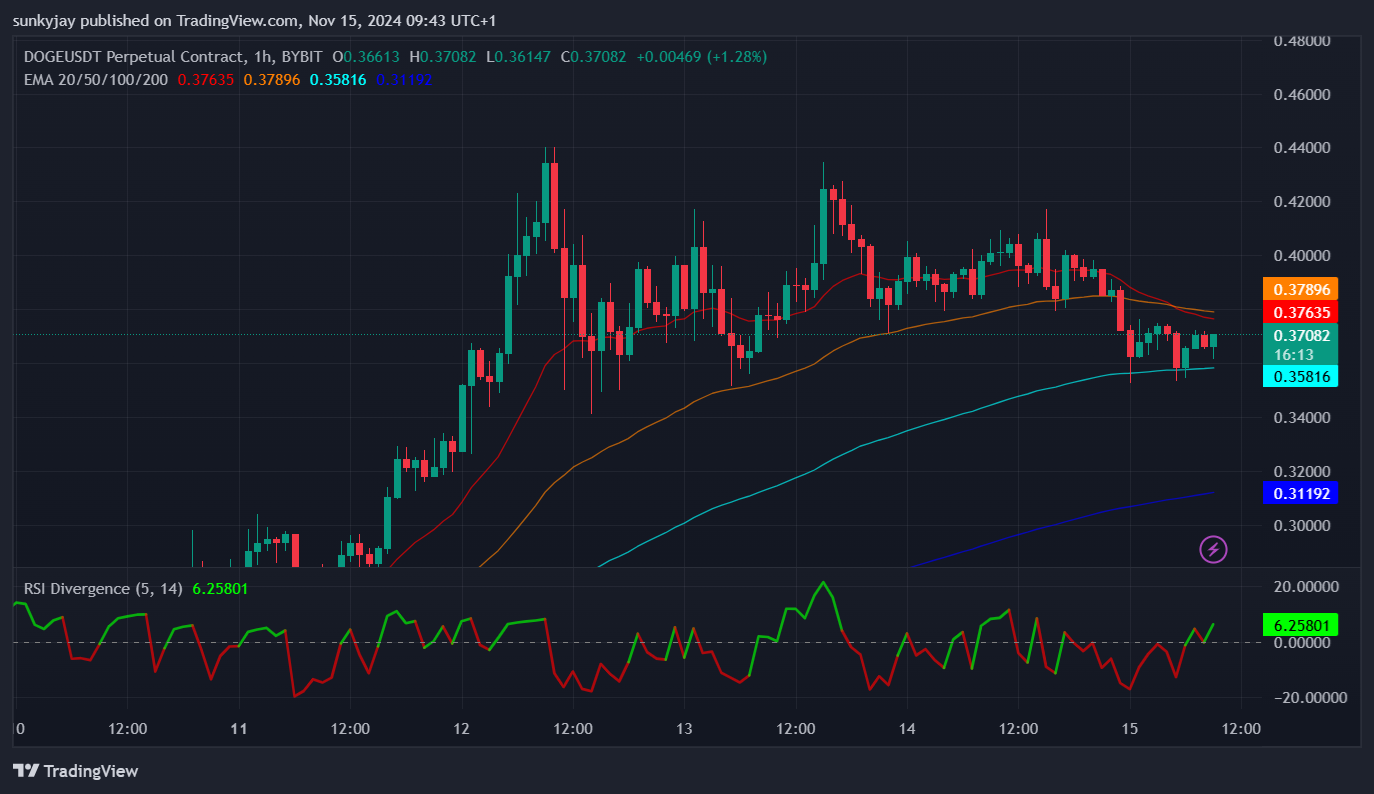Open the TradingView logo at the chart bottom

[x=75, y=771]
